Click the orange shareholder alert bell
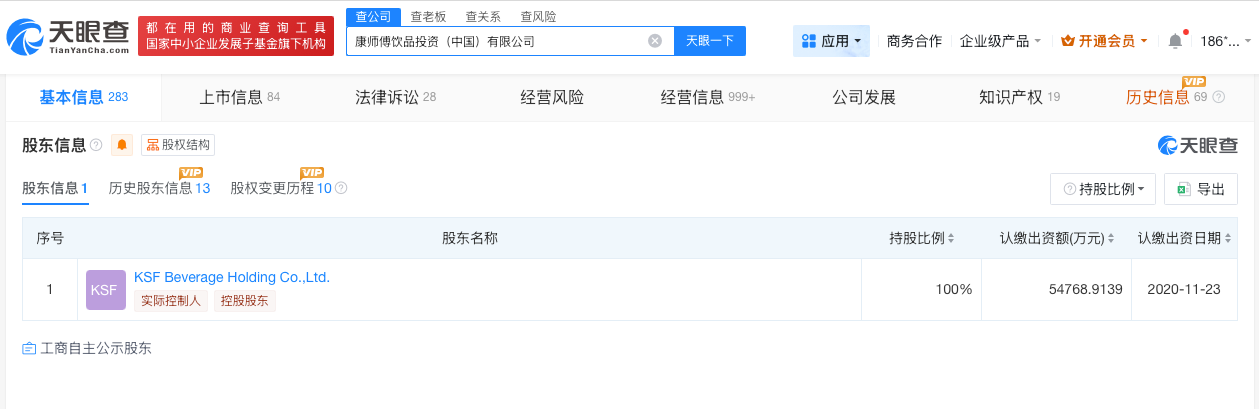 pyautogui.click(x=122, y=145)
